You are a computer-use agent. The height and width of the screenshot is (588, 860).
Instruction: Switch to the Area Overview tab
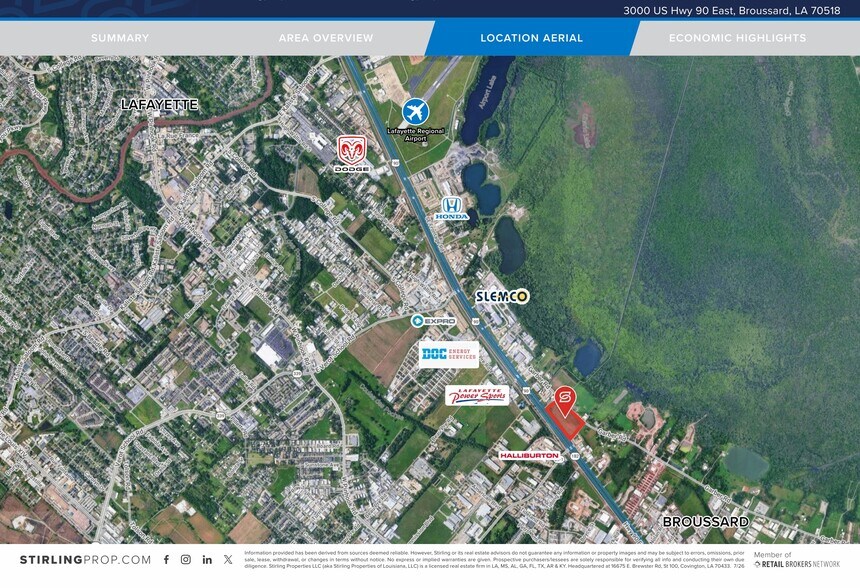[x=326, y=38]
